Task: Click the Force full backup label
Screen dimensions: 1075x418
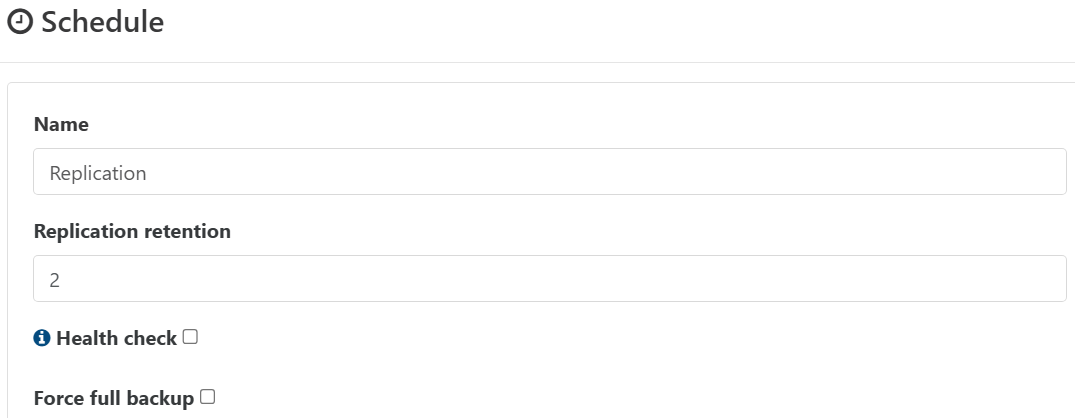Action: pyautogui.click(x=113, y=398)
